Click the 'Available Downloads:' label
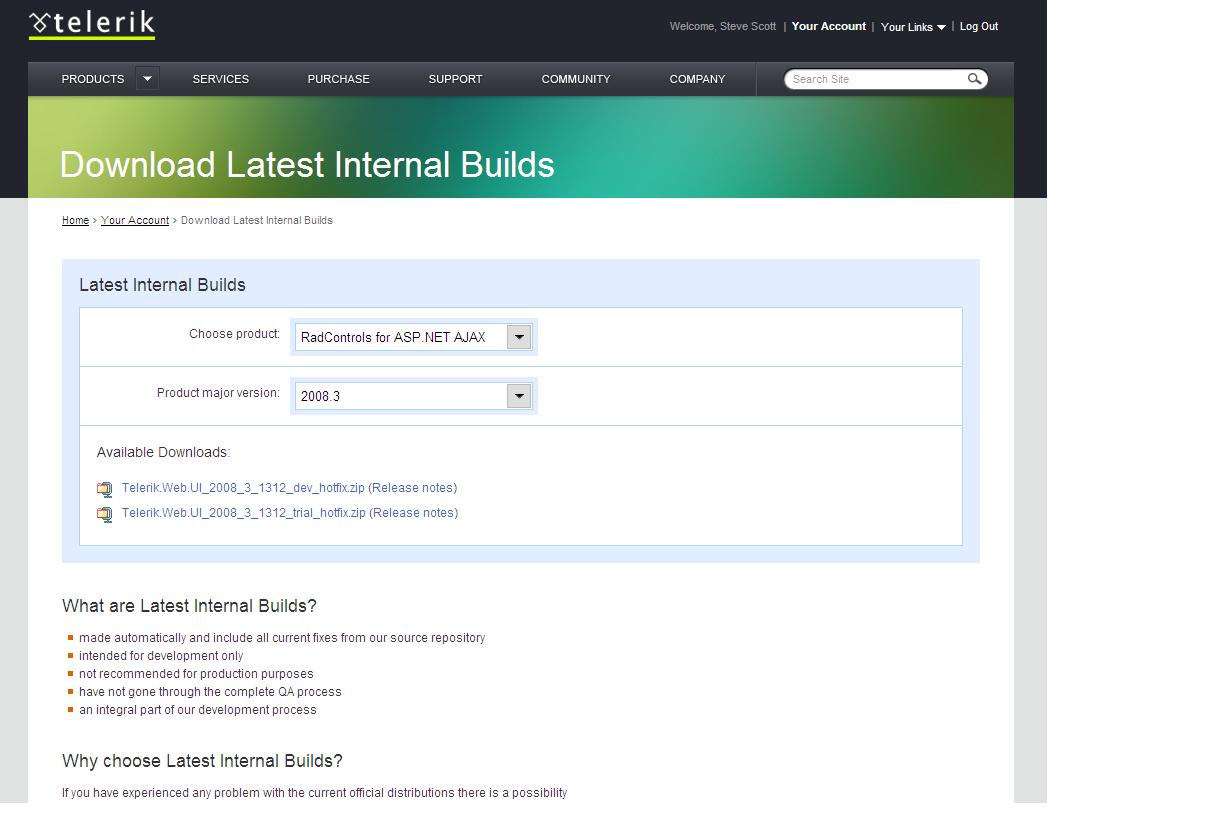Viewport: 1209px width, 830px height. tap(163, 453)
